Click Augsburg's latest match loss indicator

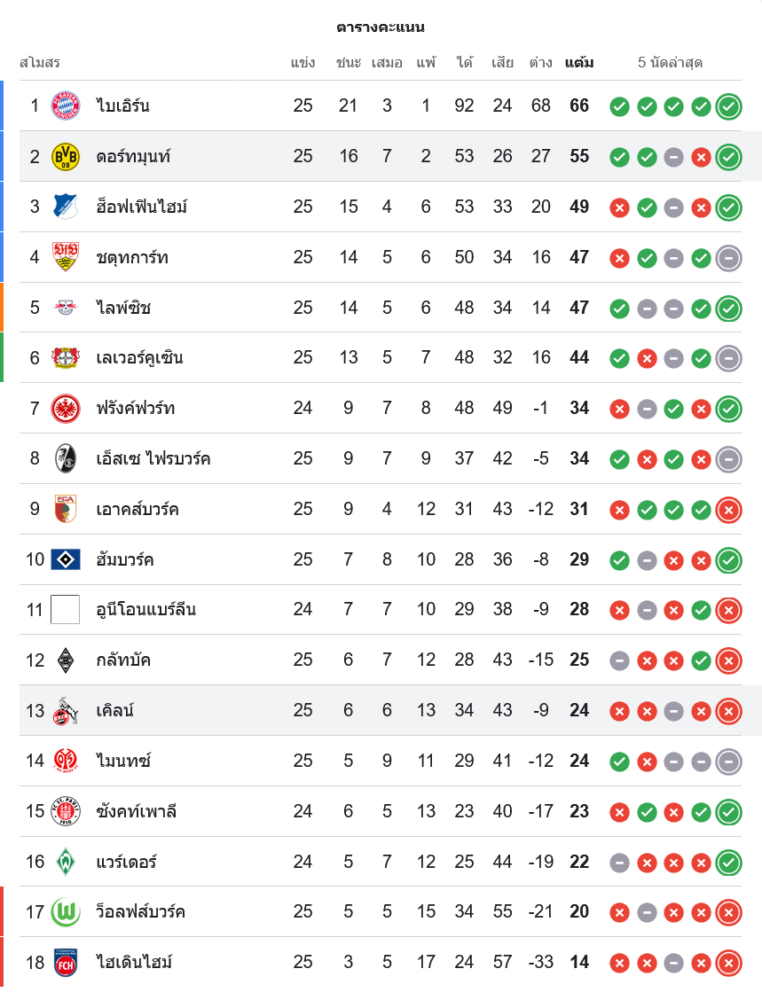pos(729,509)
